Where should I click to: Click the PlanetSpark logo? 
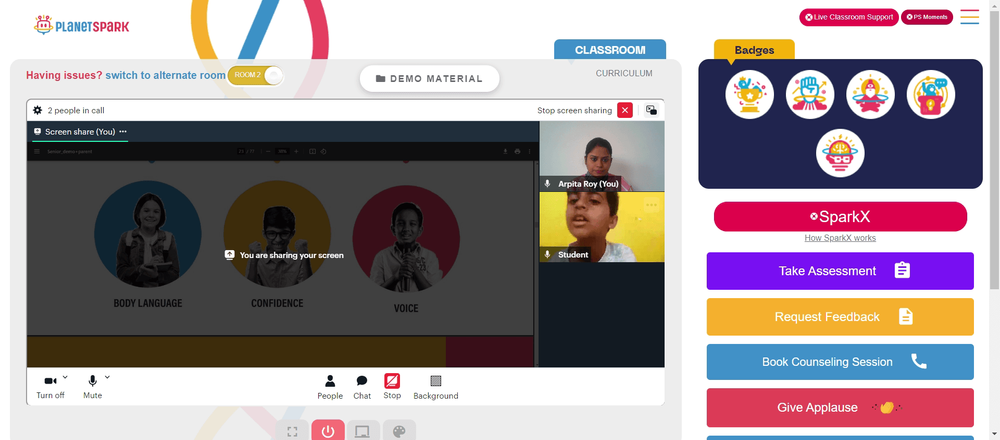point(82,26)
